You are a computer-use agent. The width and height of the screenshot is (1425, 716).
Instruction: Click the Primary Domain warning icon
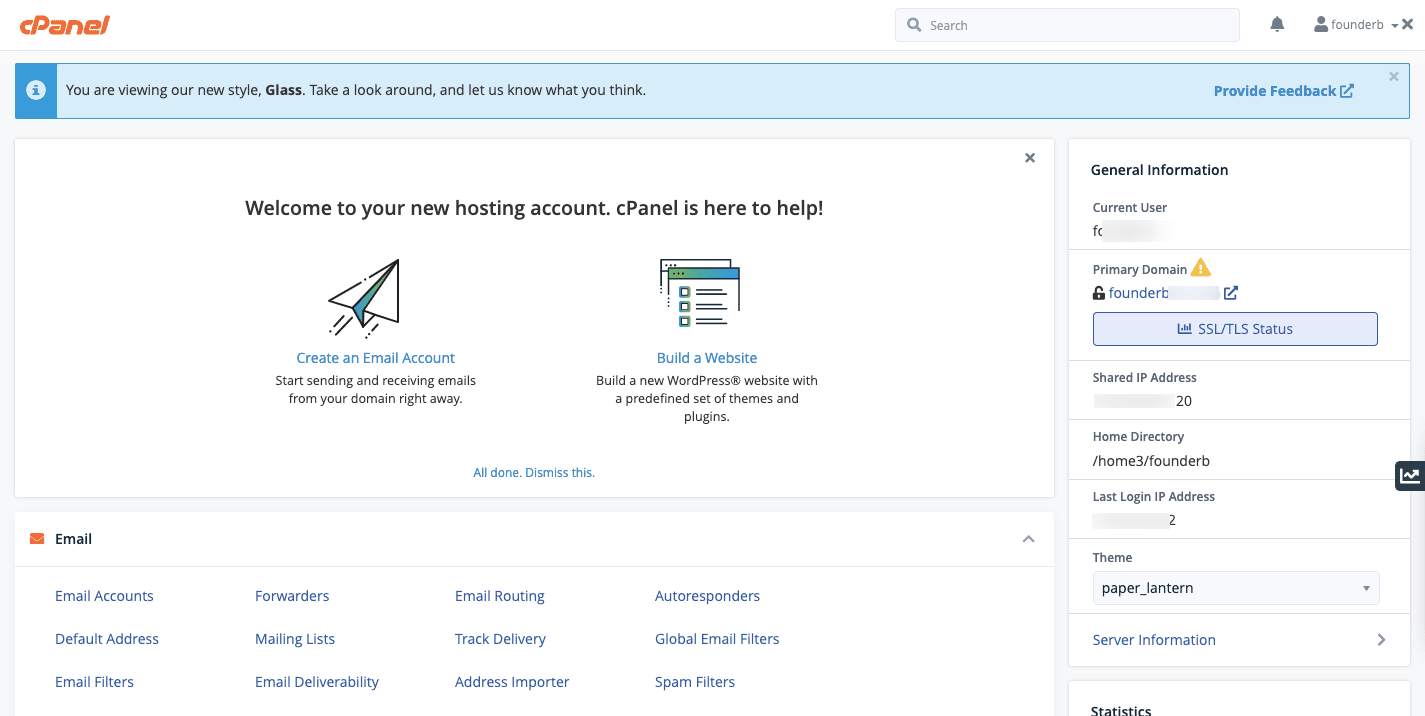tap(1201, 268)
